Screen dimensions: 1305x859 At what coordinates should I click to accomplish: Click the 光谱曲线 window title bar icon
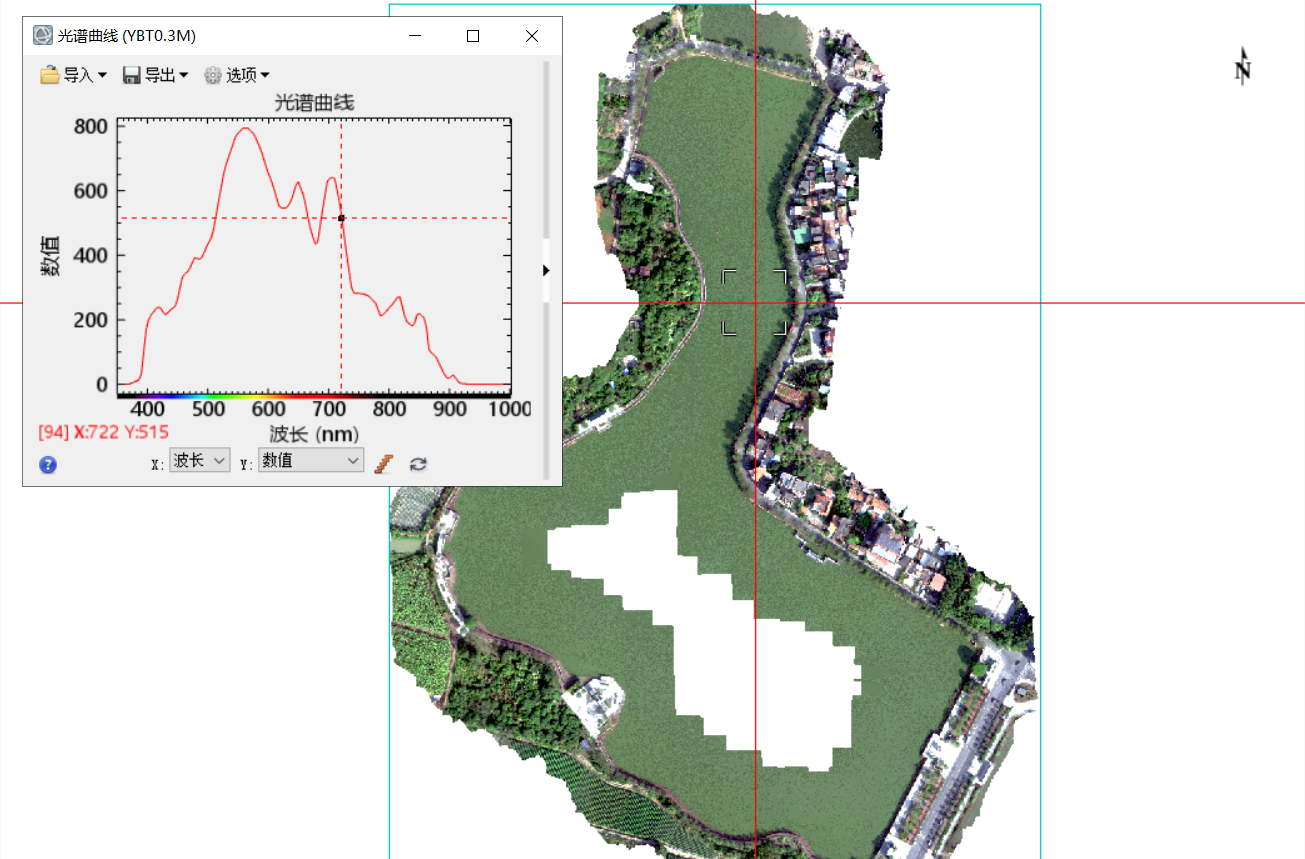tap(43, 36)
